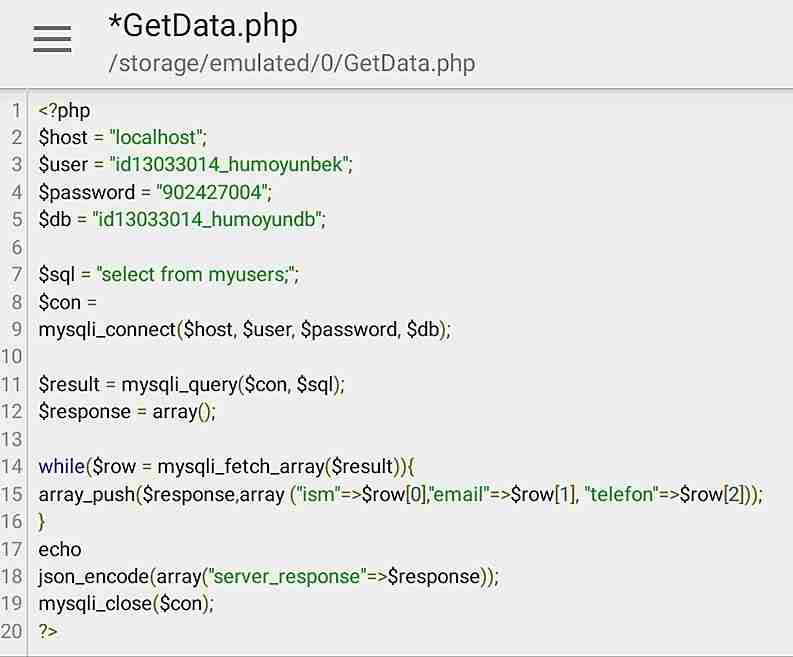Click the $db string id13033014_humoyundb
Image resolution: width=793 pixels, height=657 pixels.
click(x=207, y=220)
